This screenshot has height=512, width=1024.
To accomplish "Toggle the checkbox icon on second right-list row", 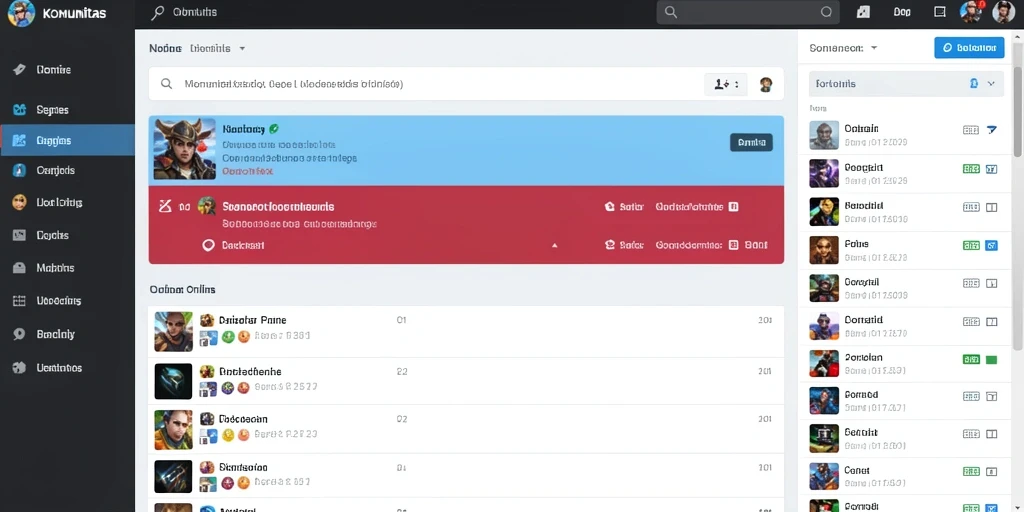I will click(x=991, y=169).
